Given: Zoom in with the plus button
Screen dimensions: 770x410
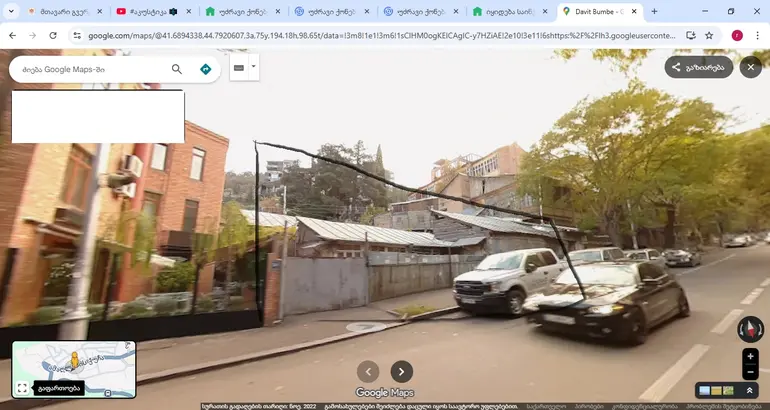Looking at the screenshot, I should pyautogui.click(x=750, y=356).
